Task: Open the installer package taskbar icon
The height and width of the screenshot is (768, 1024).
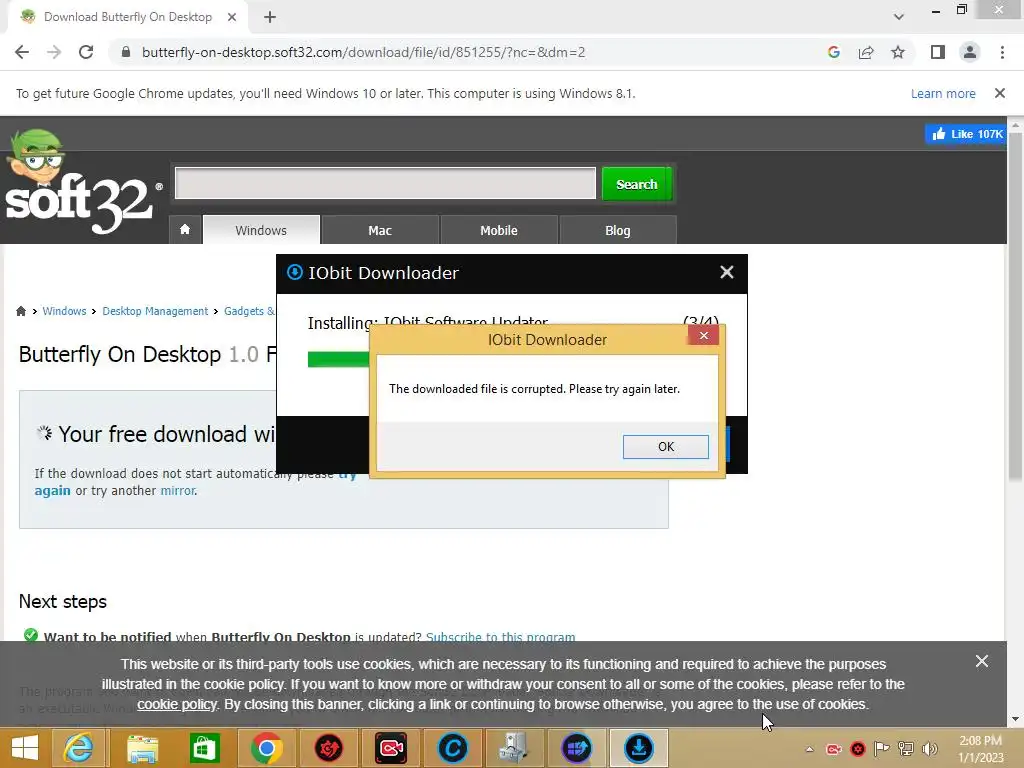Action: 514,748
